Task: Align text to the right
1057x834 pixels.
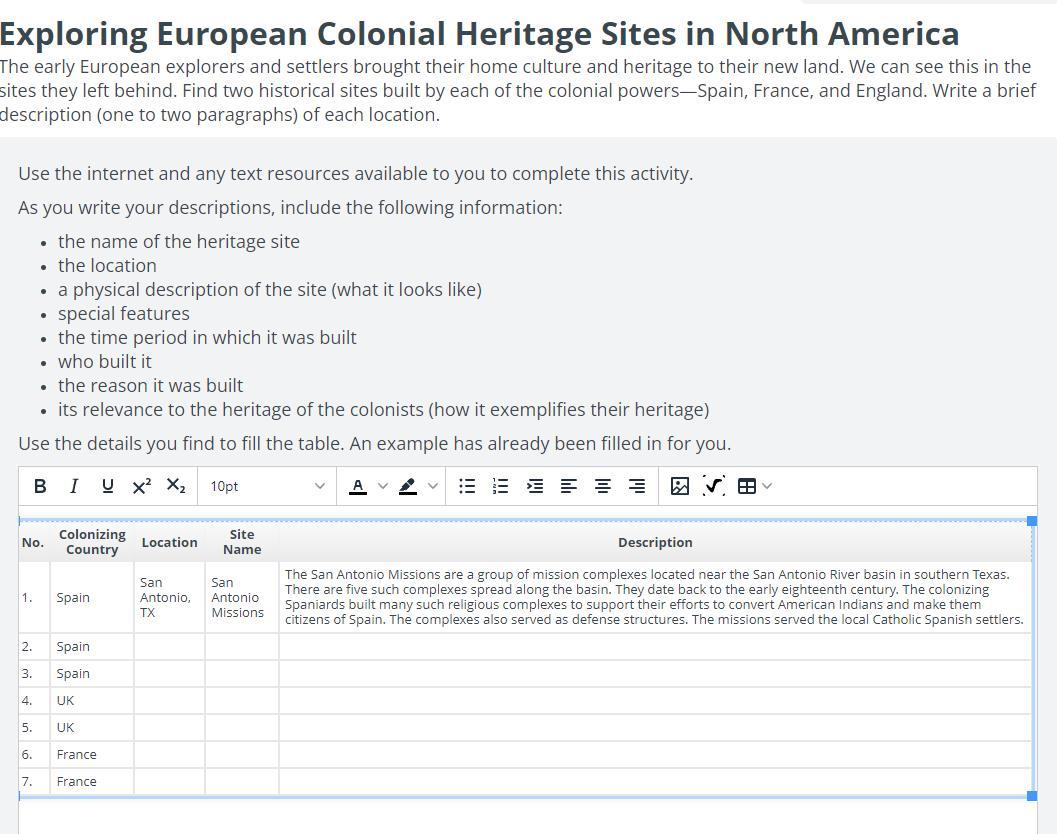Action: click(x=637, y=486)
